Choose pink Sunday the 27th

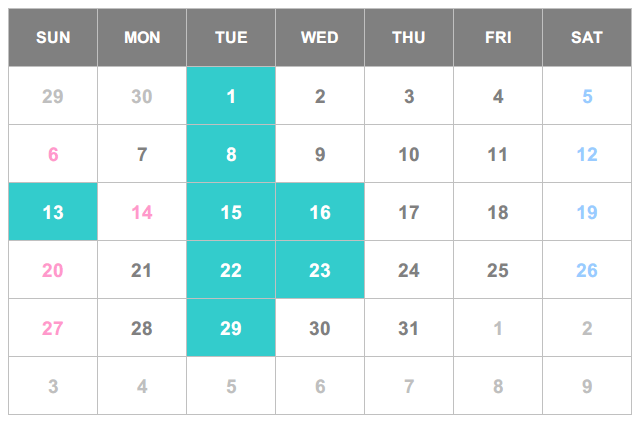tap(53, 327)
